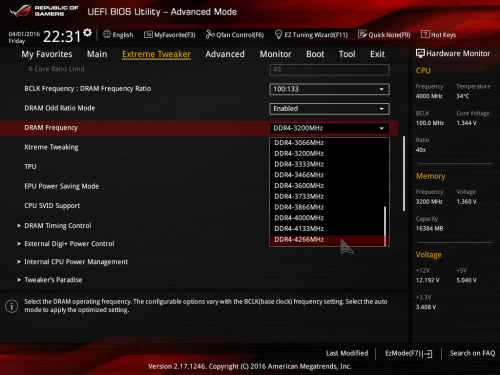Select Xtreme Tweaking setting
Image resolution: width=500 pixels, height=375 pixels.
click(x=51, y=147)
